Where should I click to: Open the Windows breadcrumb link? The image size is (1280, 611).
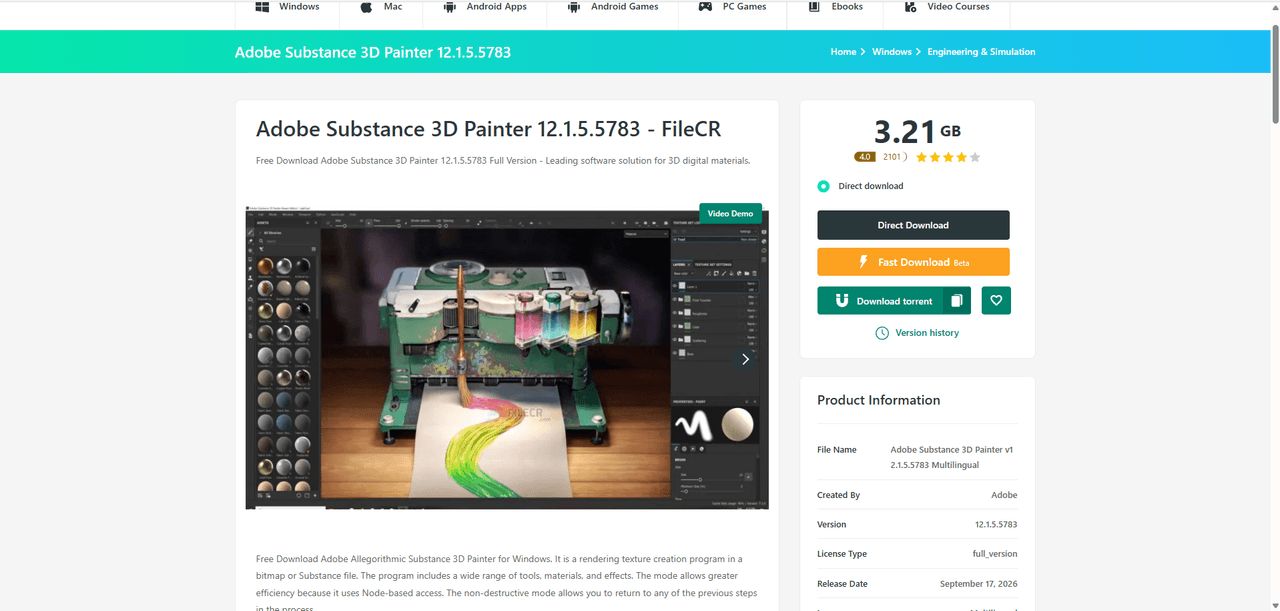892,52
